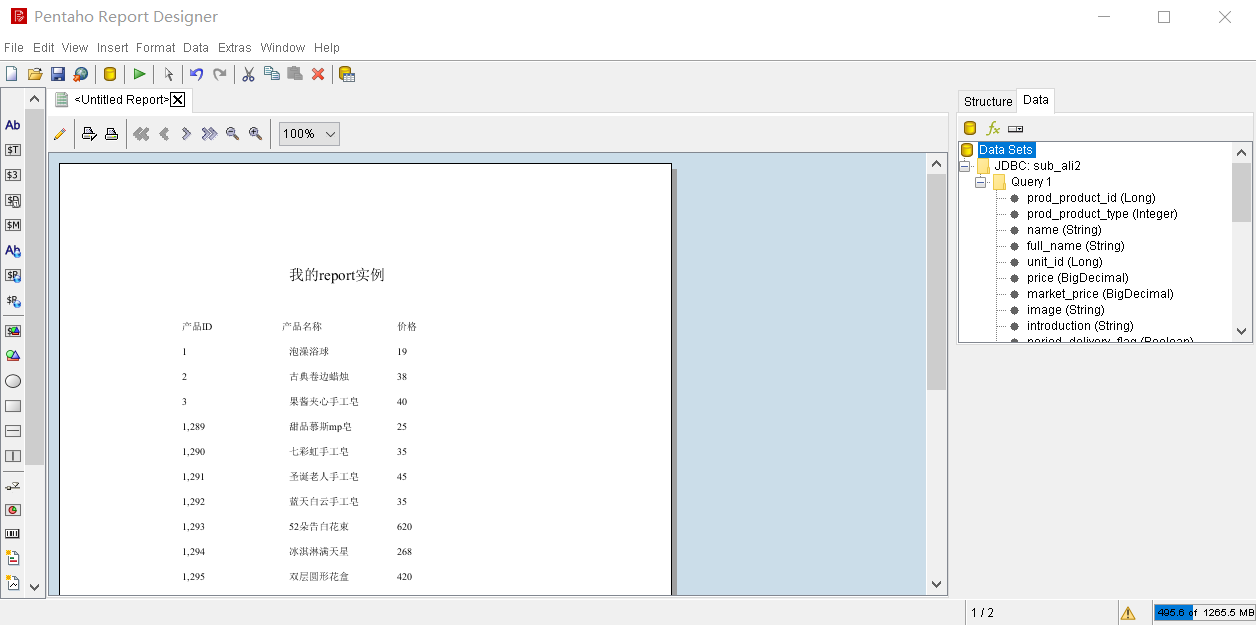
Task: Select the market_price (BigDecimal) field
Action: coord(1100,294)
